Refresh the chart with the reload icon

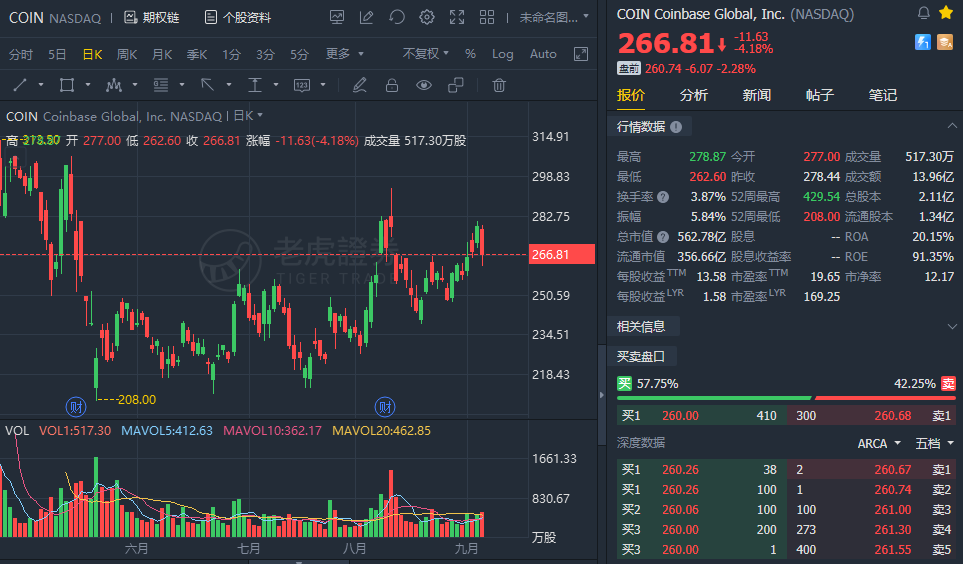(397, 17)
